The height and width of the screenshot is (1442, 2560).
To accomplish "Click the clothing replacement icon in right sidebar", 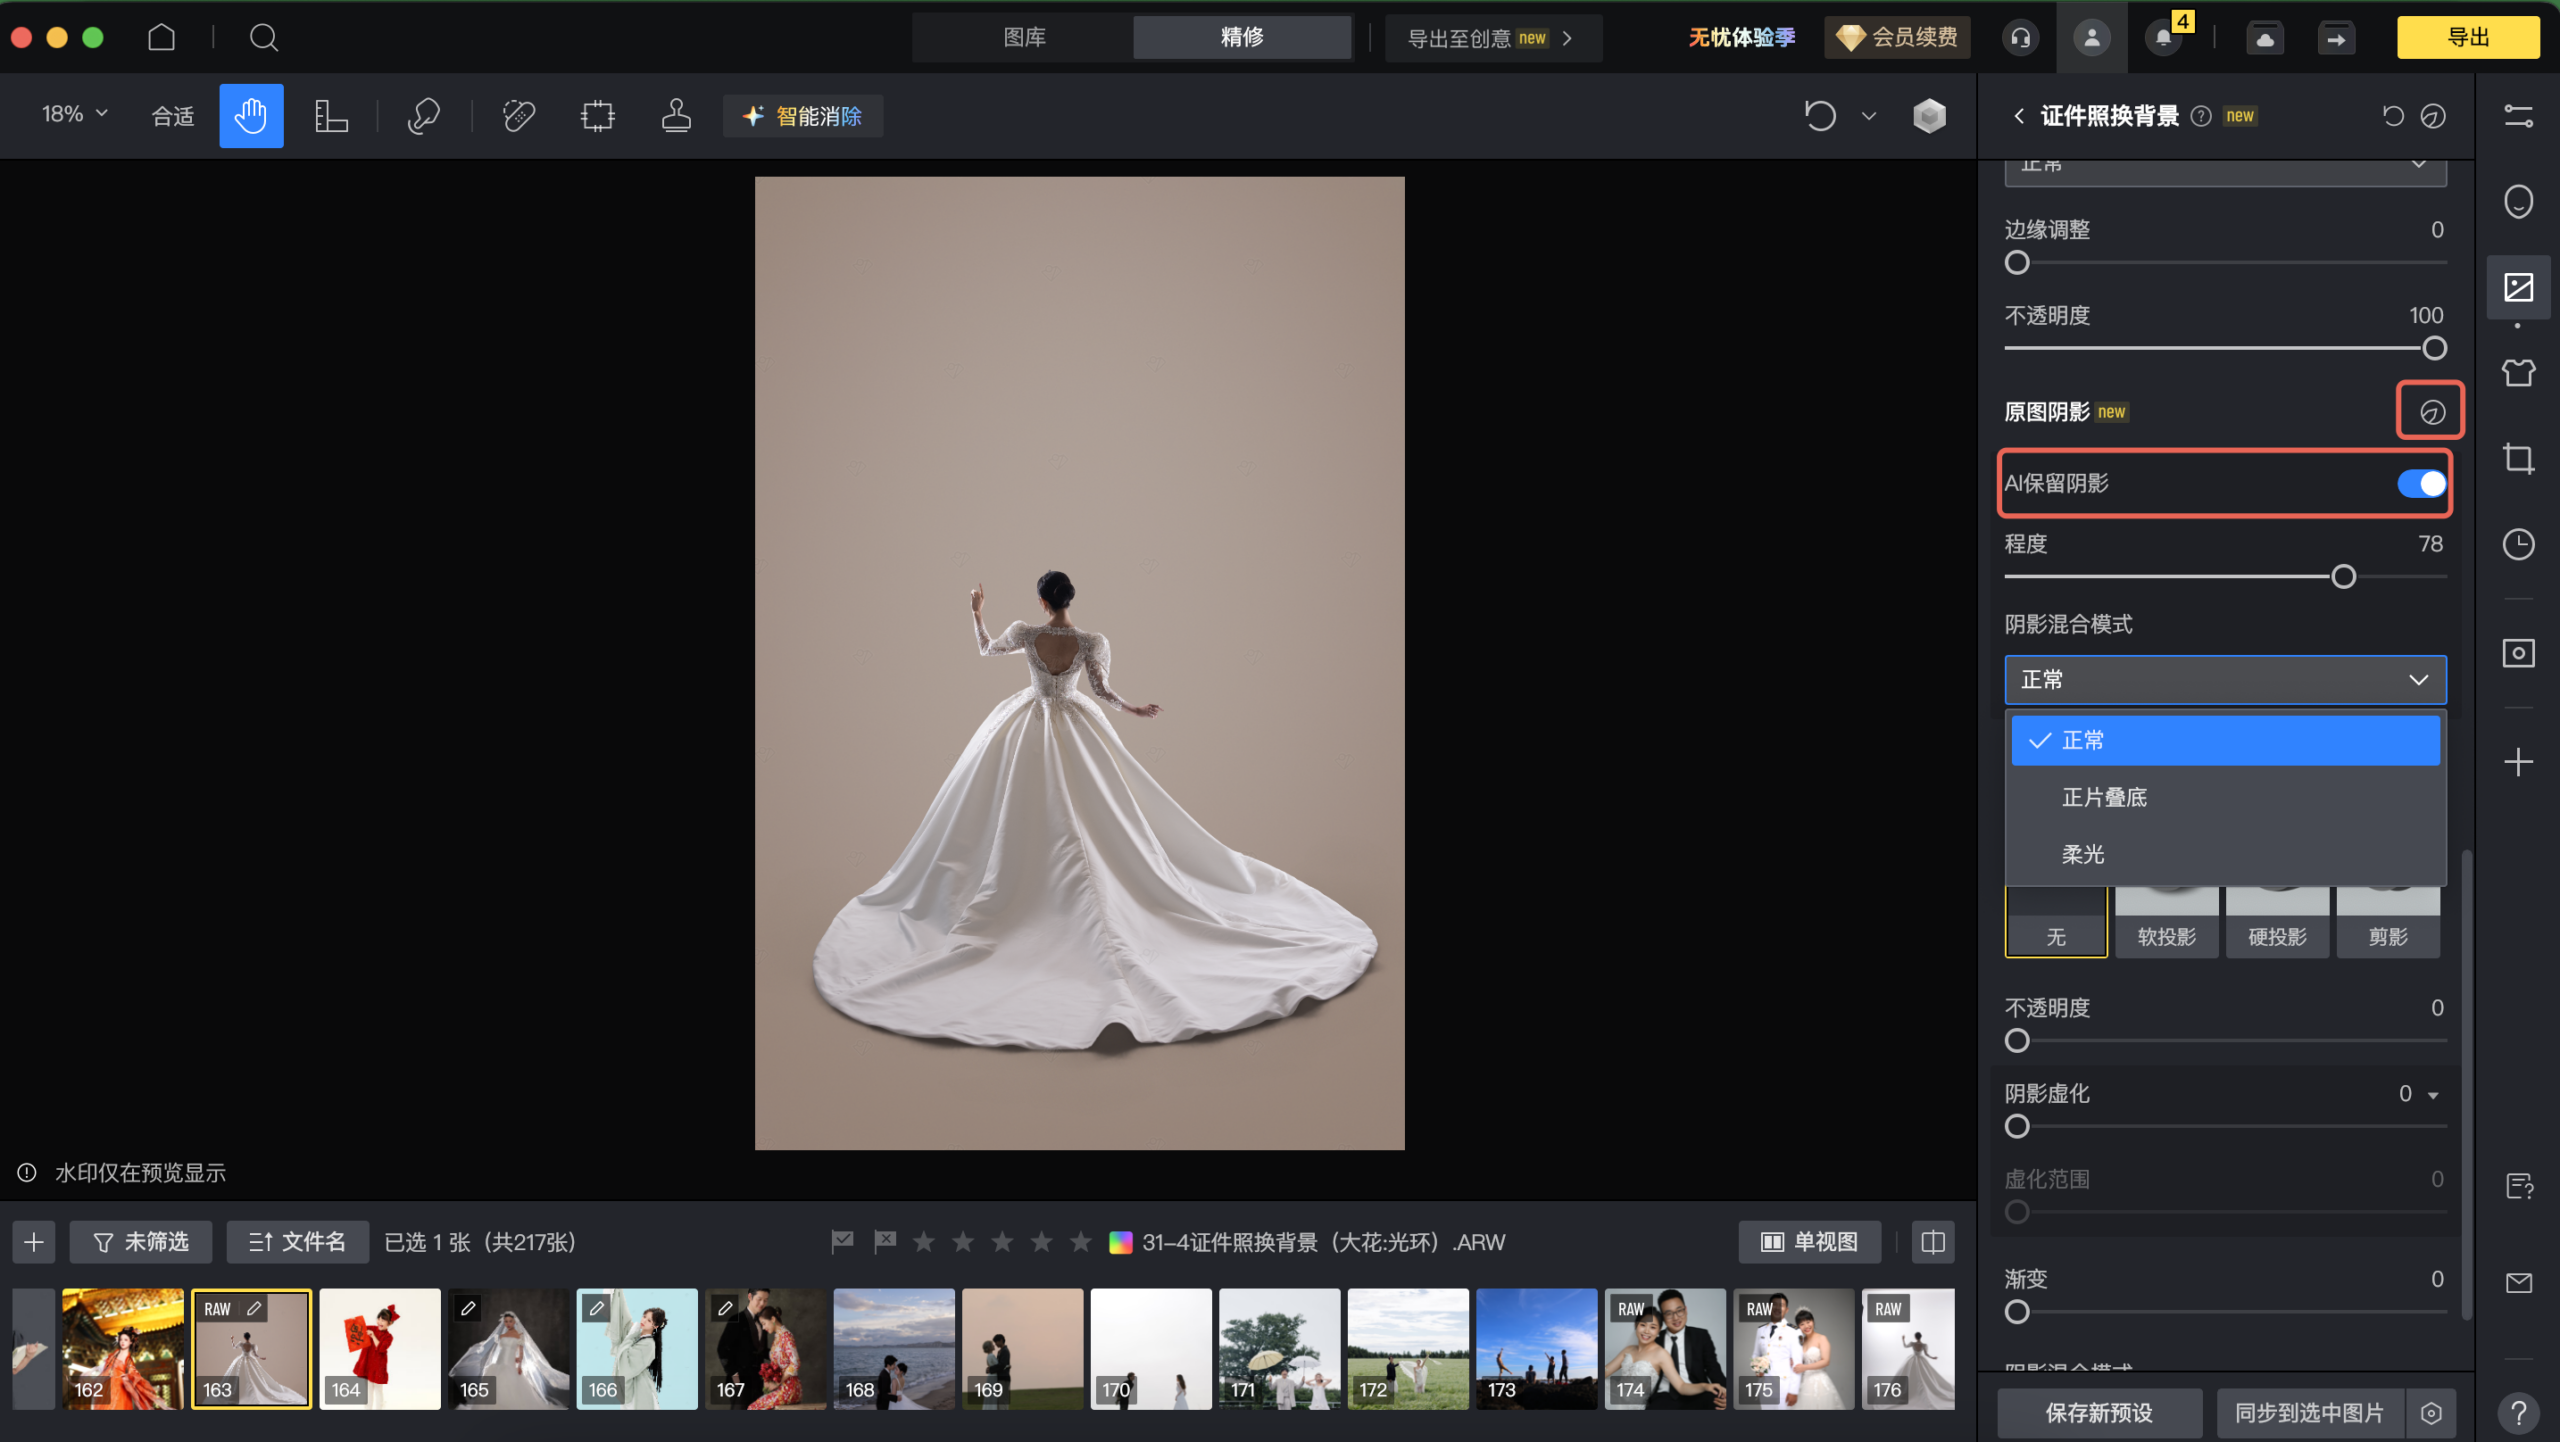I will point(2518,372).
